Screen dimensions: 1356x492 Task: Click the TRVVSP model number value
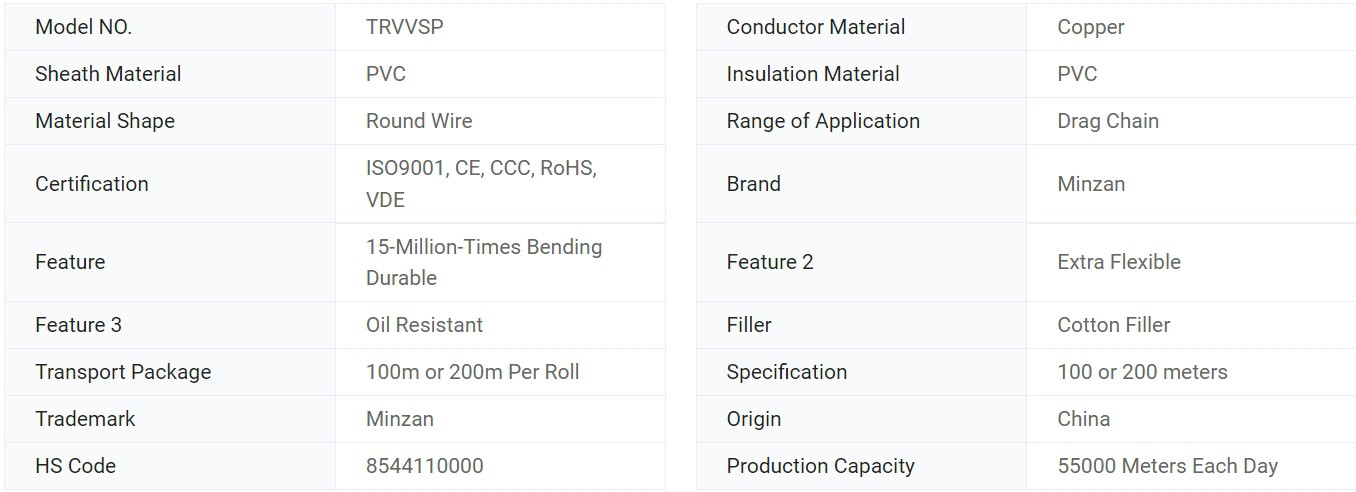tap(404, 27)
